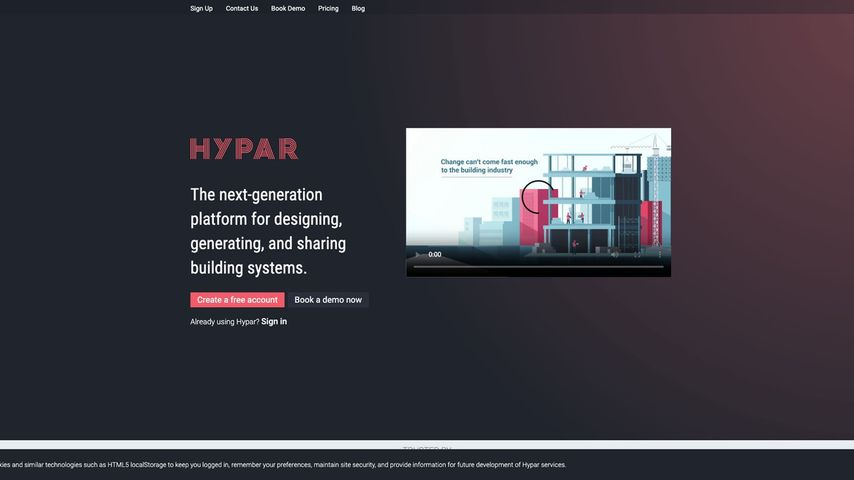The height and width of the screenshot is (480, 854).
Task: Visit the Blog
Action: click(x=358, y=8)
